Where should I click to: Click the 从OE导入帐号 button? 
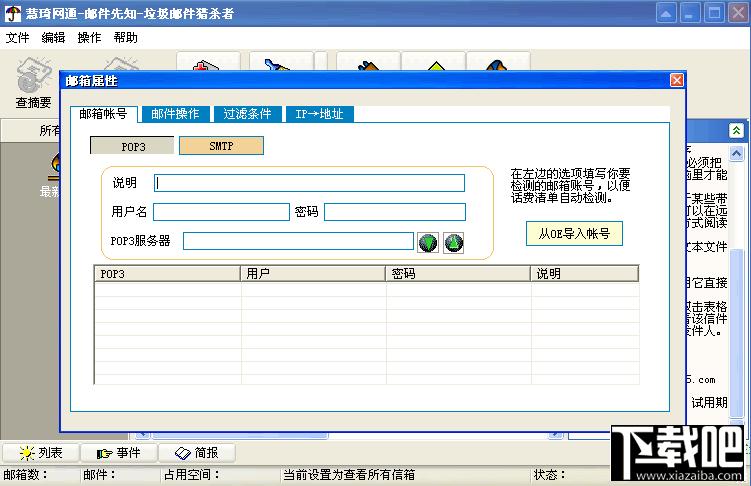pyautogui.click(x=574, y=234)
